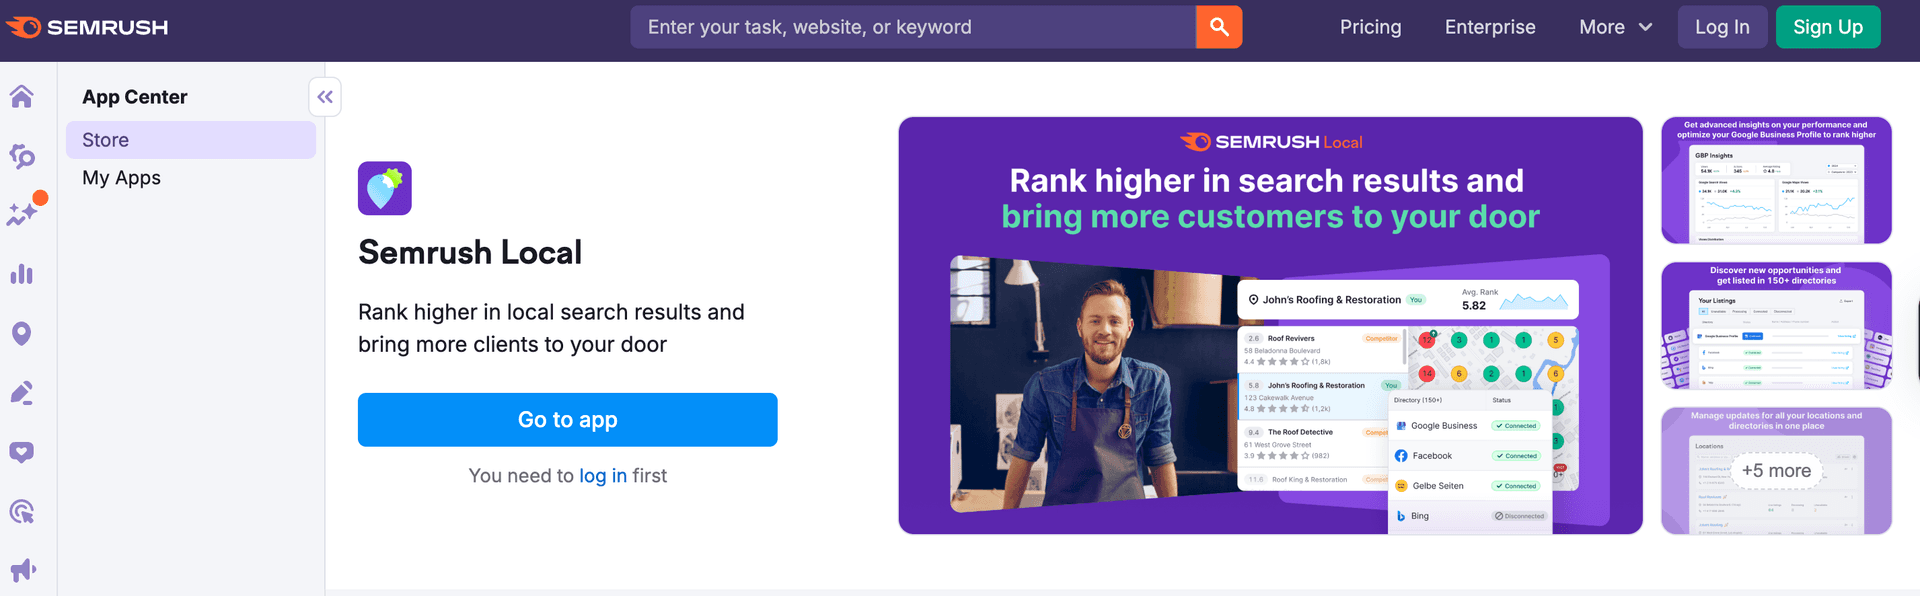Select the Local map pin sidebar icon
This screenshot has height=596, width=1920.
[x=23, y=333]
